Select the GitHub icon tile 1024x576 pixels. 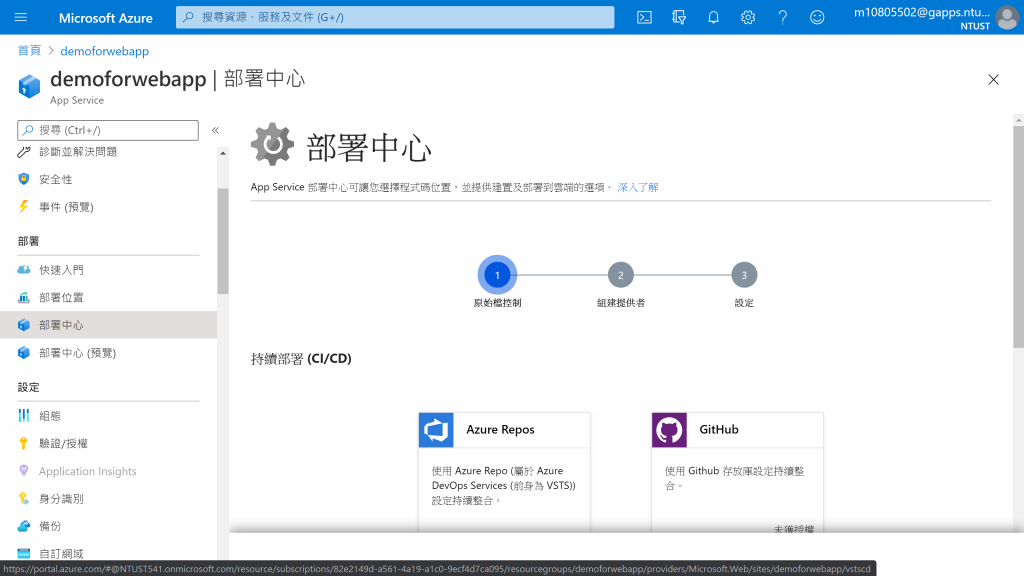tap(669, 430)
